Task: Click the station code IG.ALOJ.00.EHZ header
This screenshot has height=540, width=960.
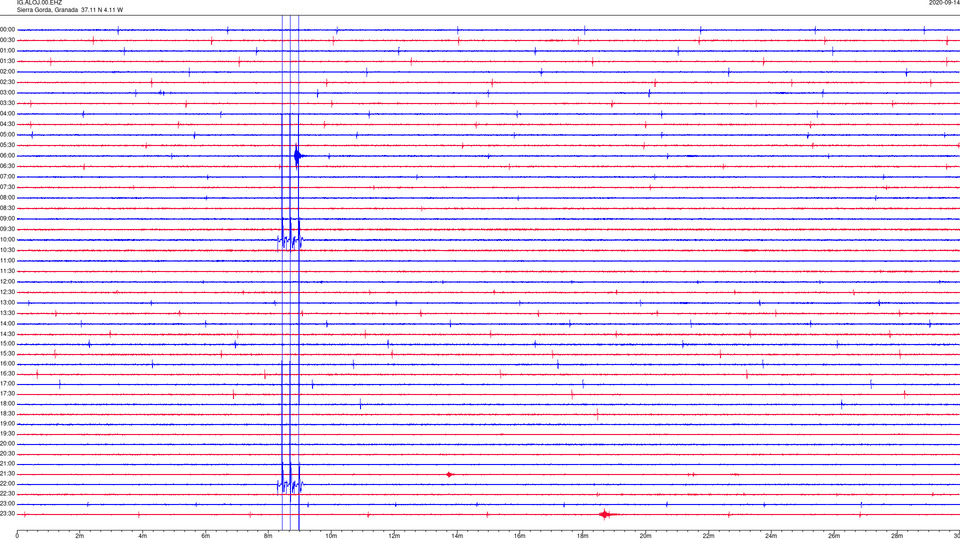Action: tap(39, 2)
